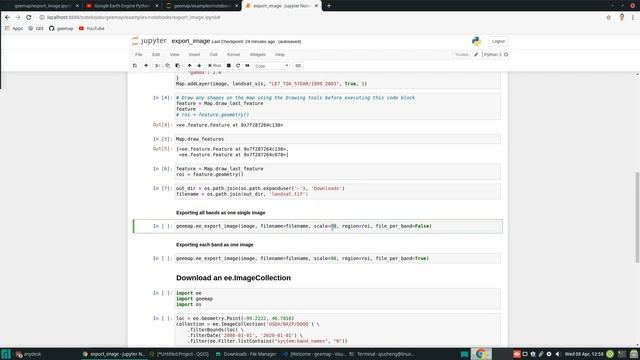640x360 pixels.
Task: Open the Cell menu
Action: [213, 54]
